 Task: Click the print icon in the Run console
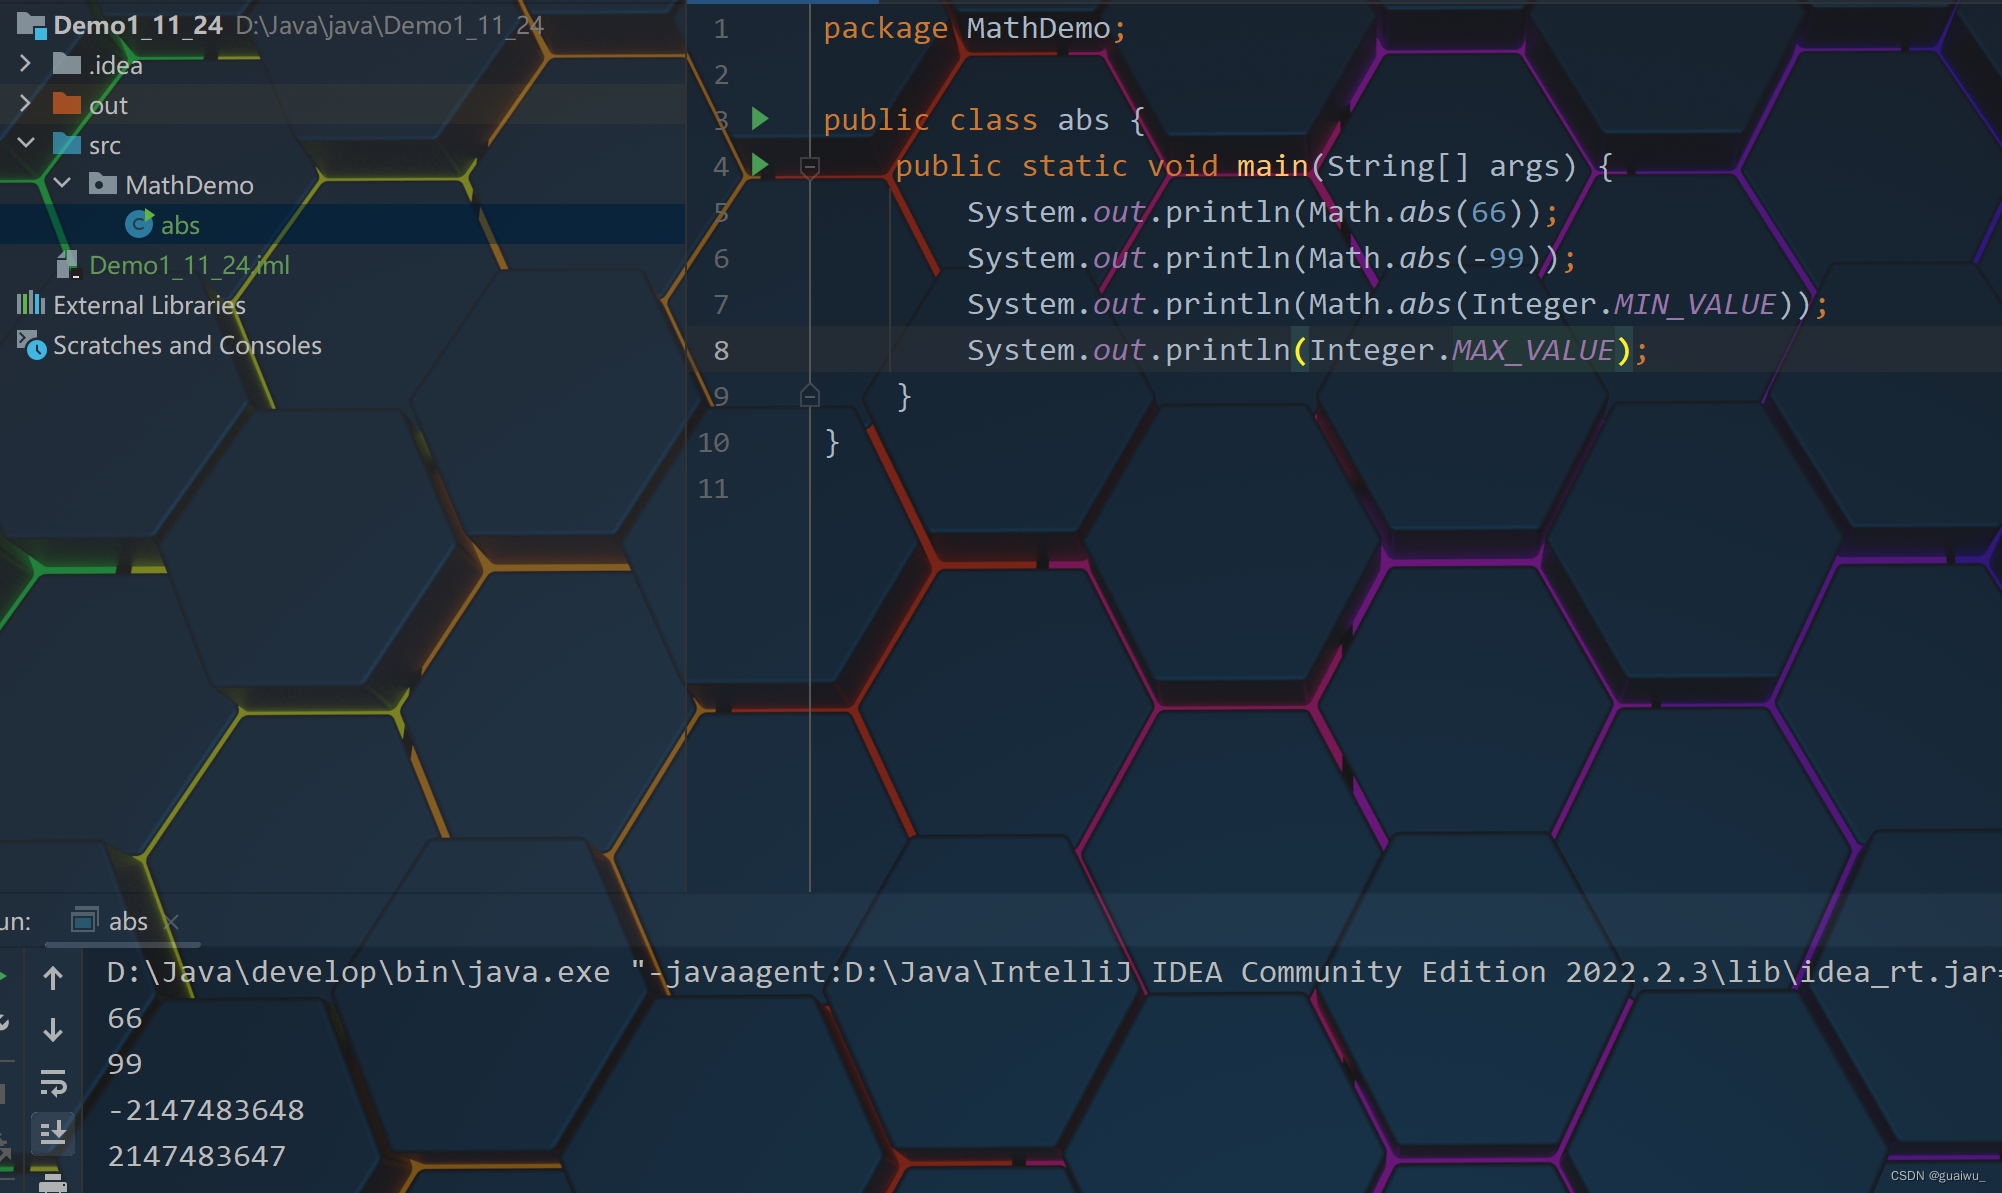click(53, 1184)
